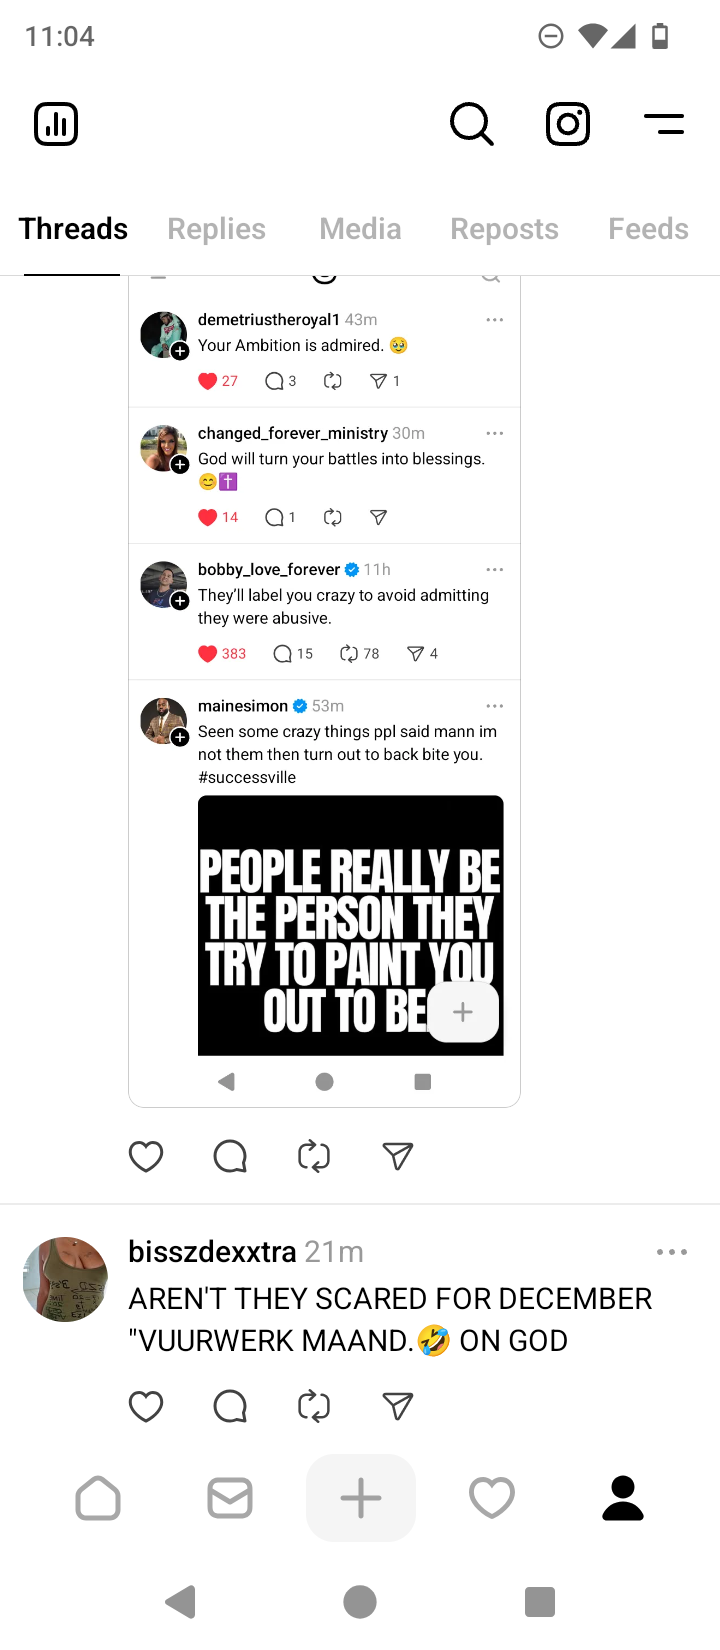The height and width of the screenshot is (1650, 720).
Task: Like the bisszdexxtra post
Action: [146, 1406]
